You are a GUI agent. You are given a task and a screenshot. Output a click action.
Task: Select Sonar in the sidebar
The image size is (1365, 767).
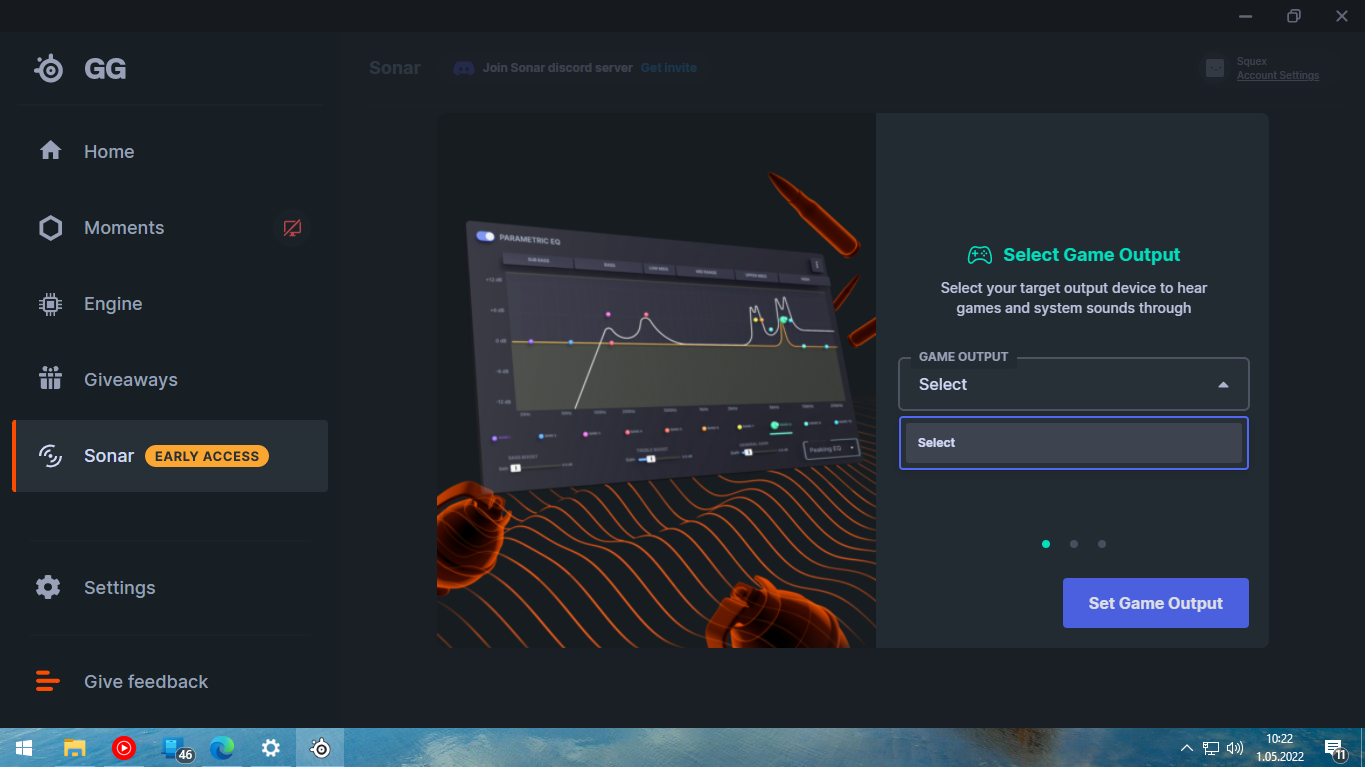pyautogui.click(x=170, y=456)
